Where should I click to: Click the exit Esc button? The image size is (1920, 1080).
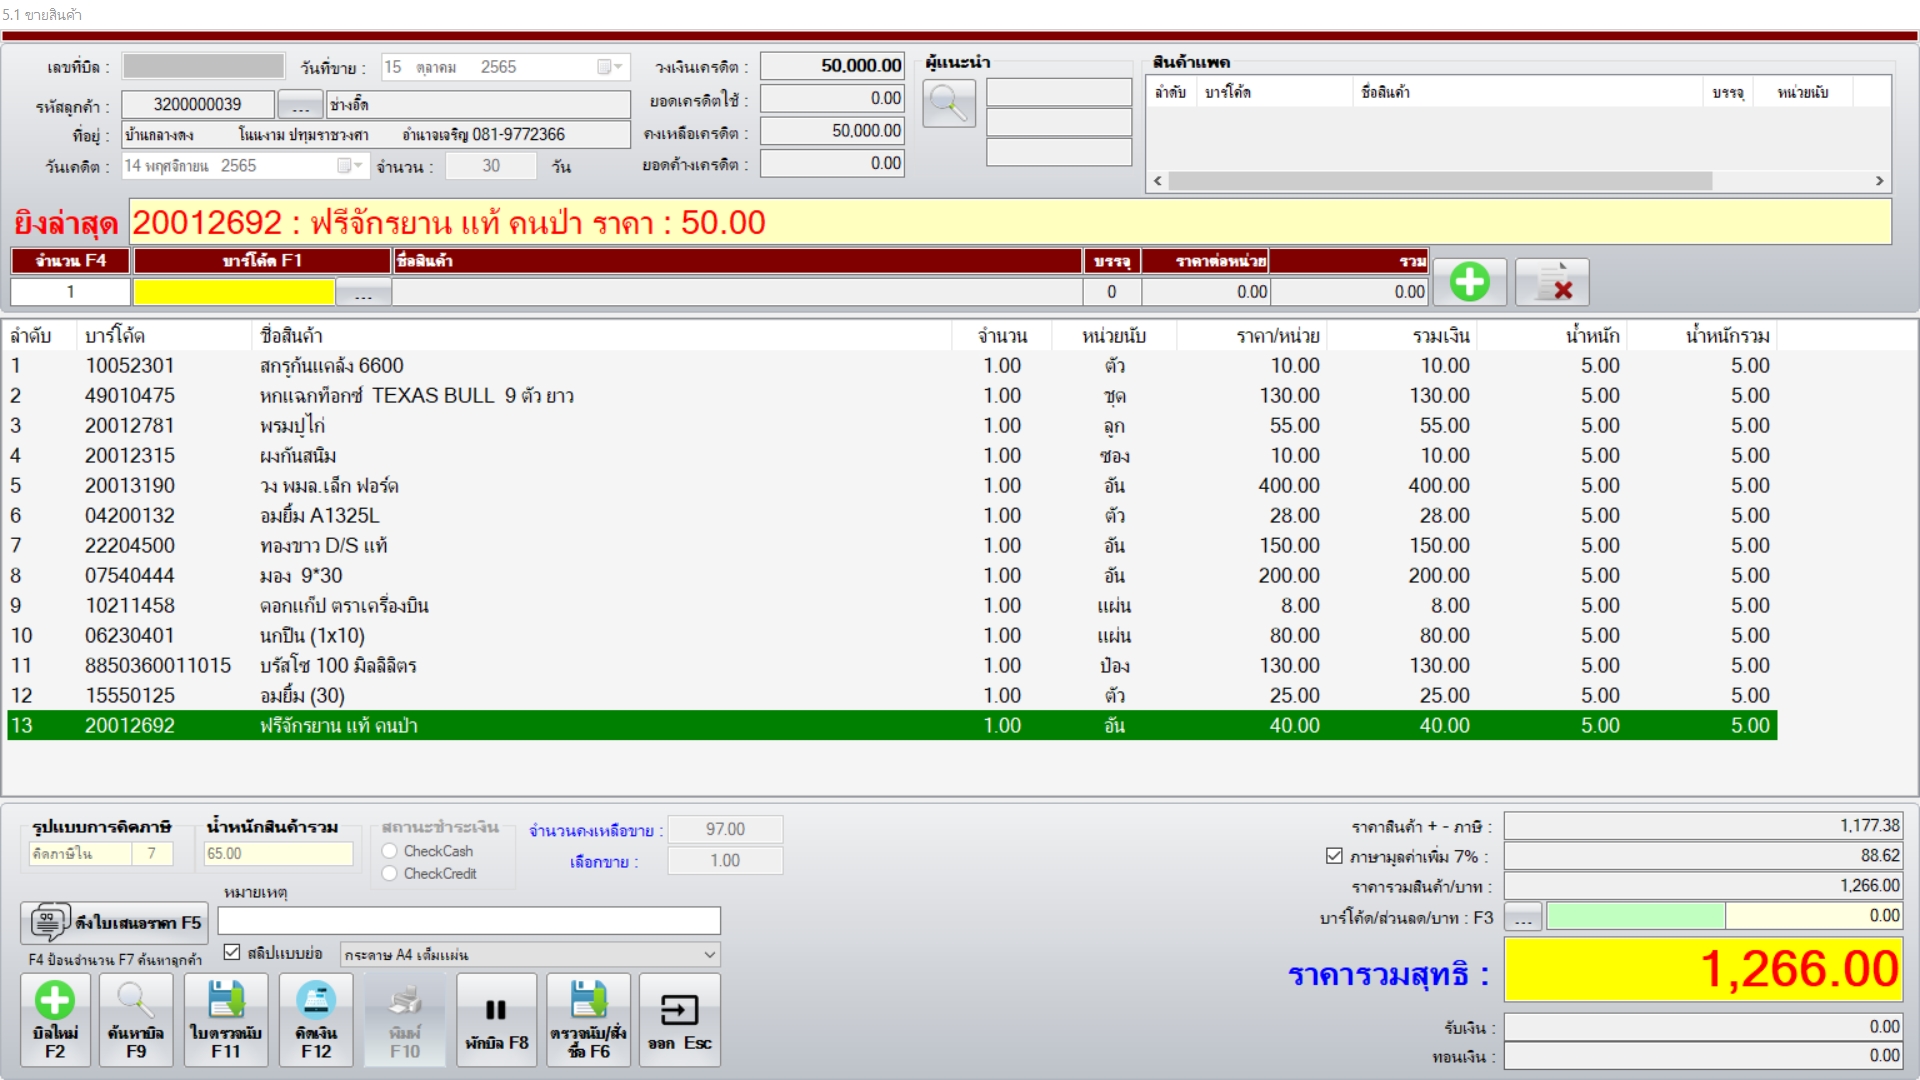(x=679, y=1020)
